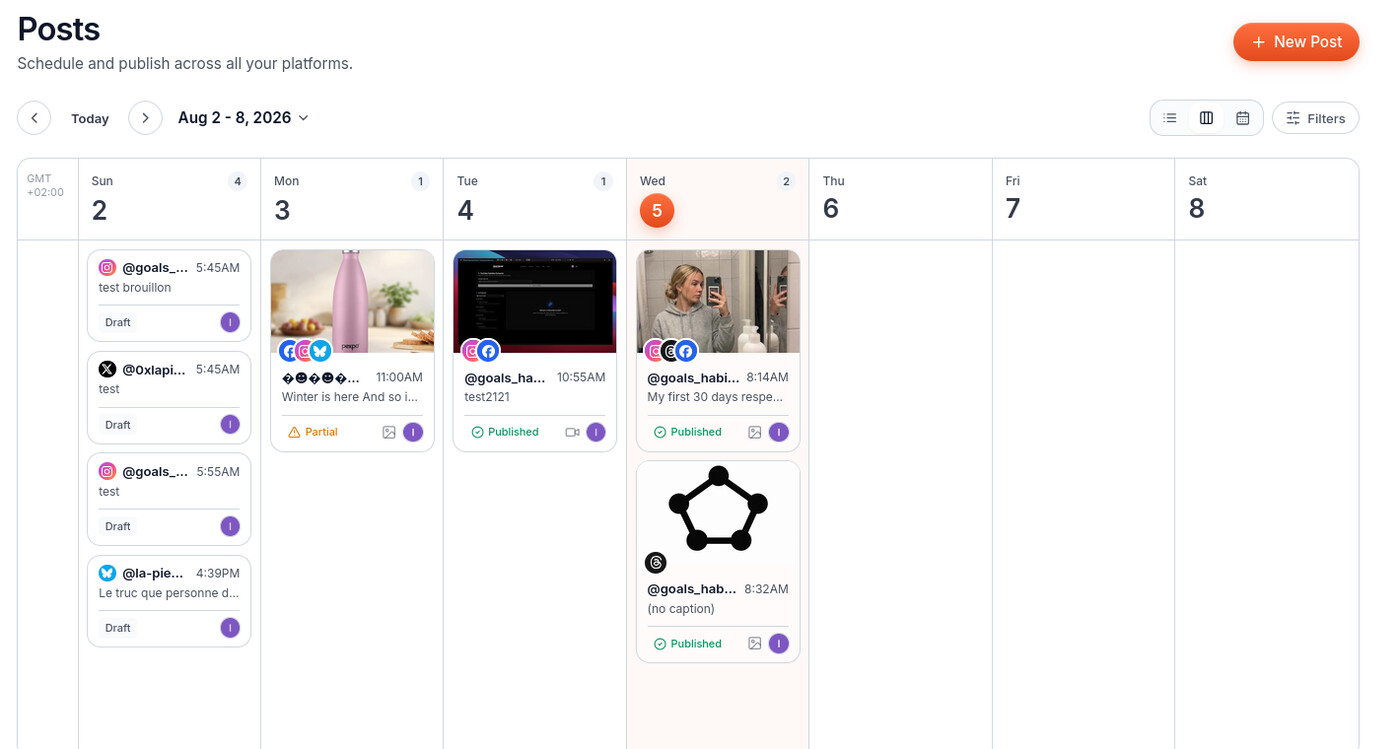Click Draft badge on 4:39PM post
Screen dimensions: 1400x749
click(118, 628)
